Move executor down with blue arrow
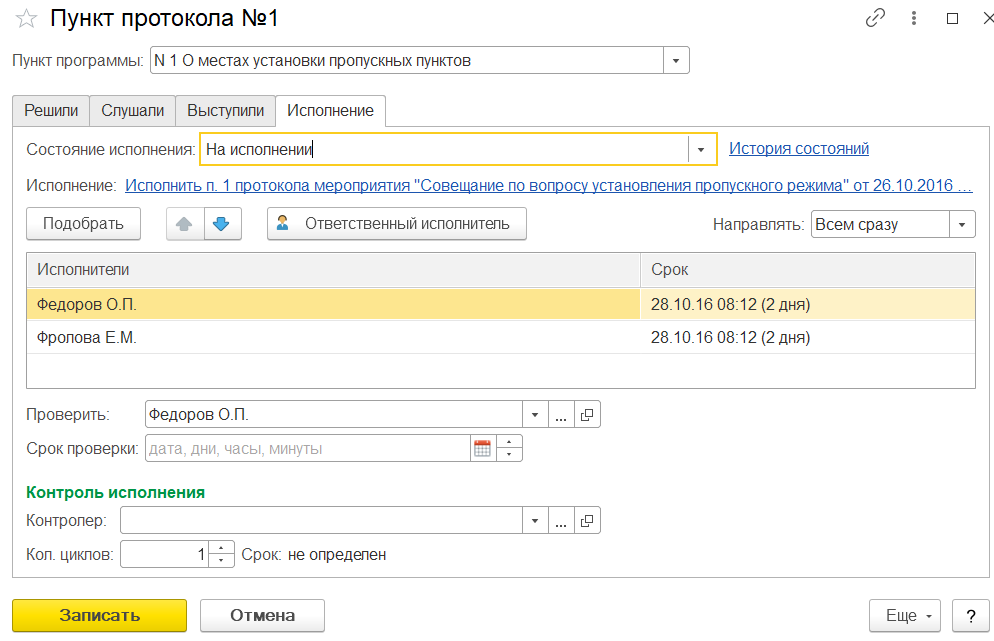The width and height of the screenshot is (994, 641). point(222,224)
